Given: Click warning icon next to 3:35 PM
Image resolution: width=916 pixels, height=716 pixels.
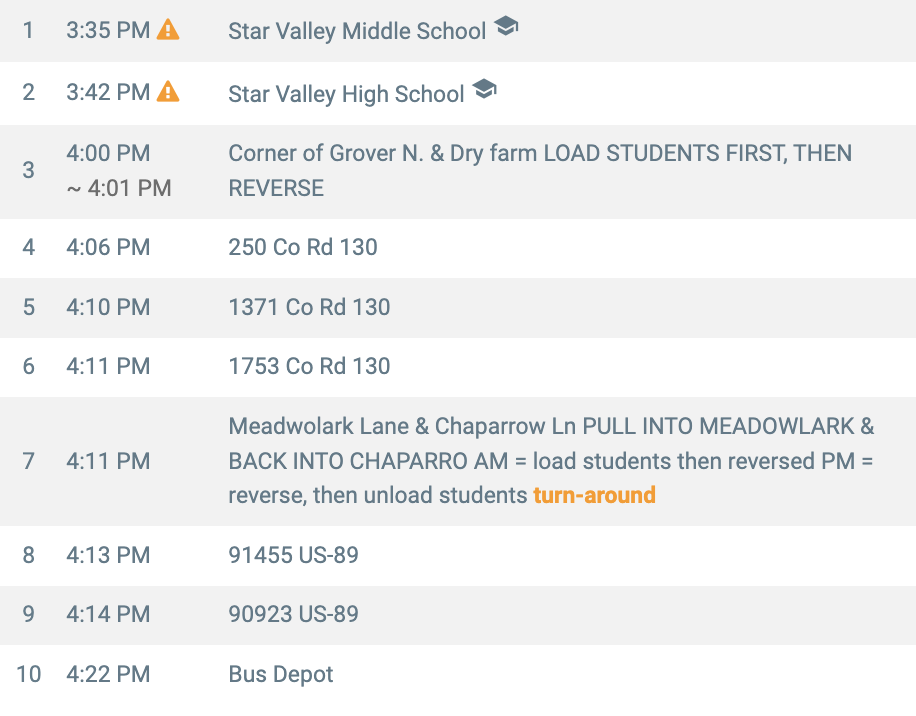Looking at the screenshot, I should [168, 30].
